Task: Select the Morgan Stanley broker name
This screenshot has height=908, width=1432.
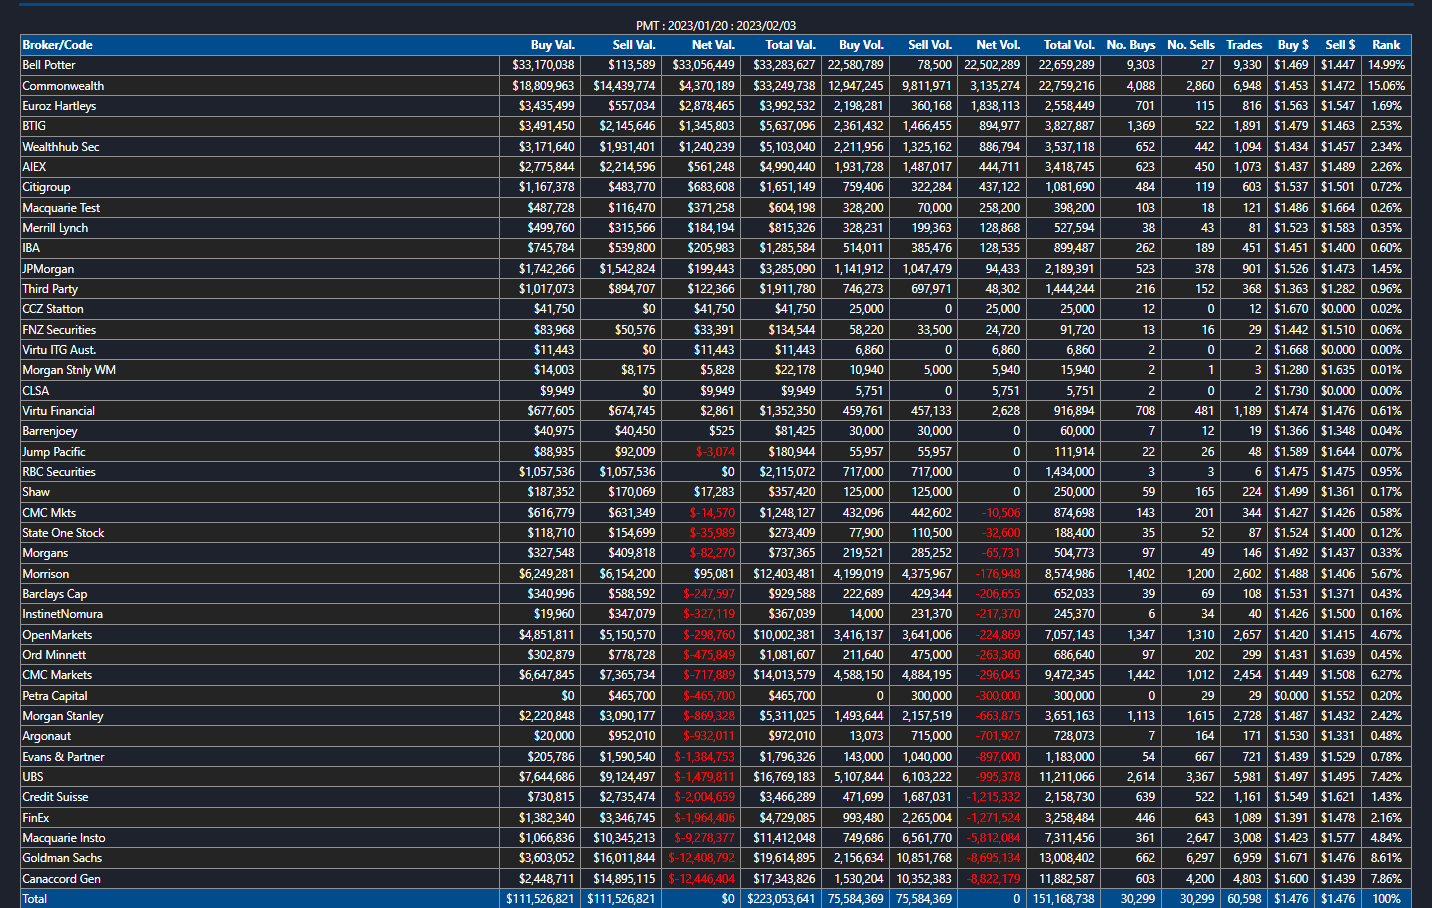Action: (63, 716)
